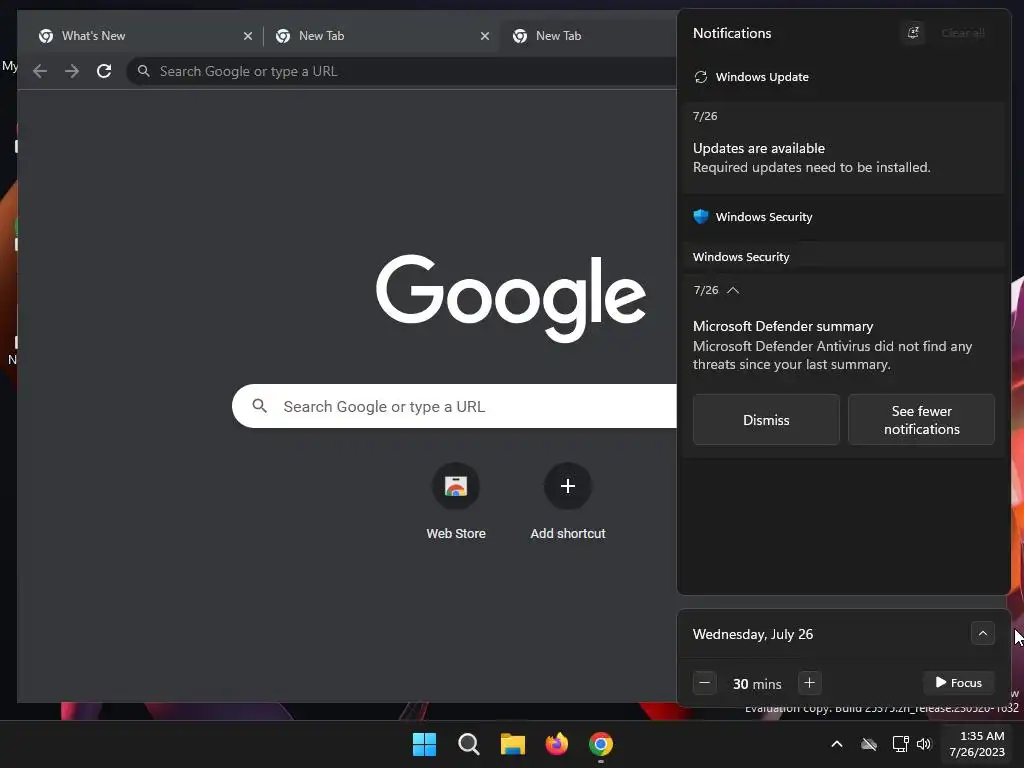
Task: Open the volume tray icon
Action: coord(923,744)
